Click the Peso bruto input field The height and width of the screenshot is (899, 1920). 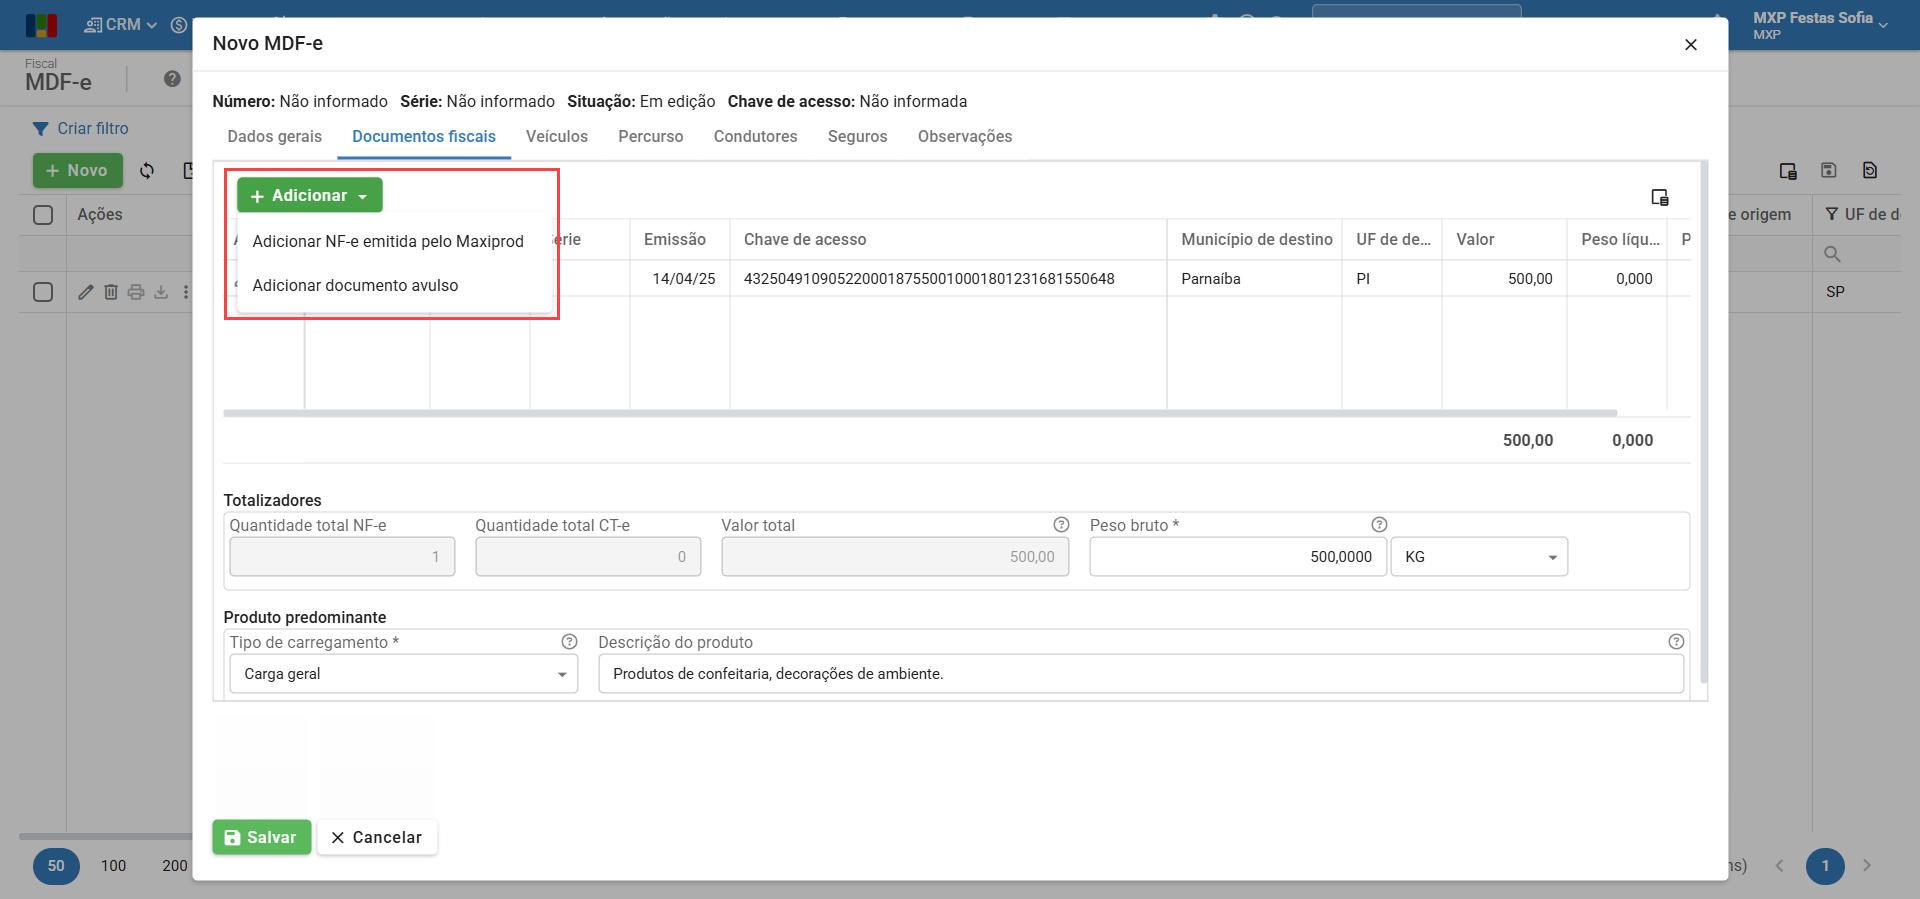(x=1237, y=557)
